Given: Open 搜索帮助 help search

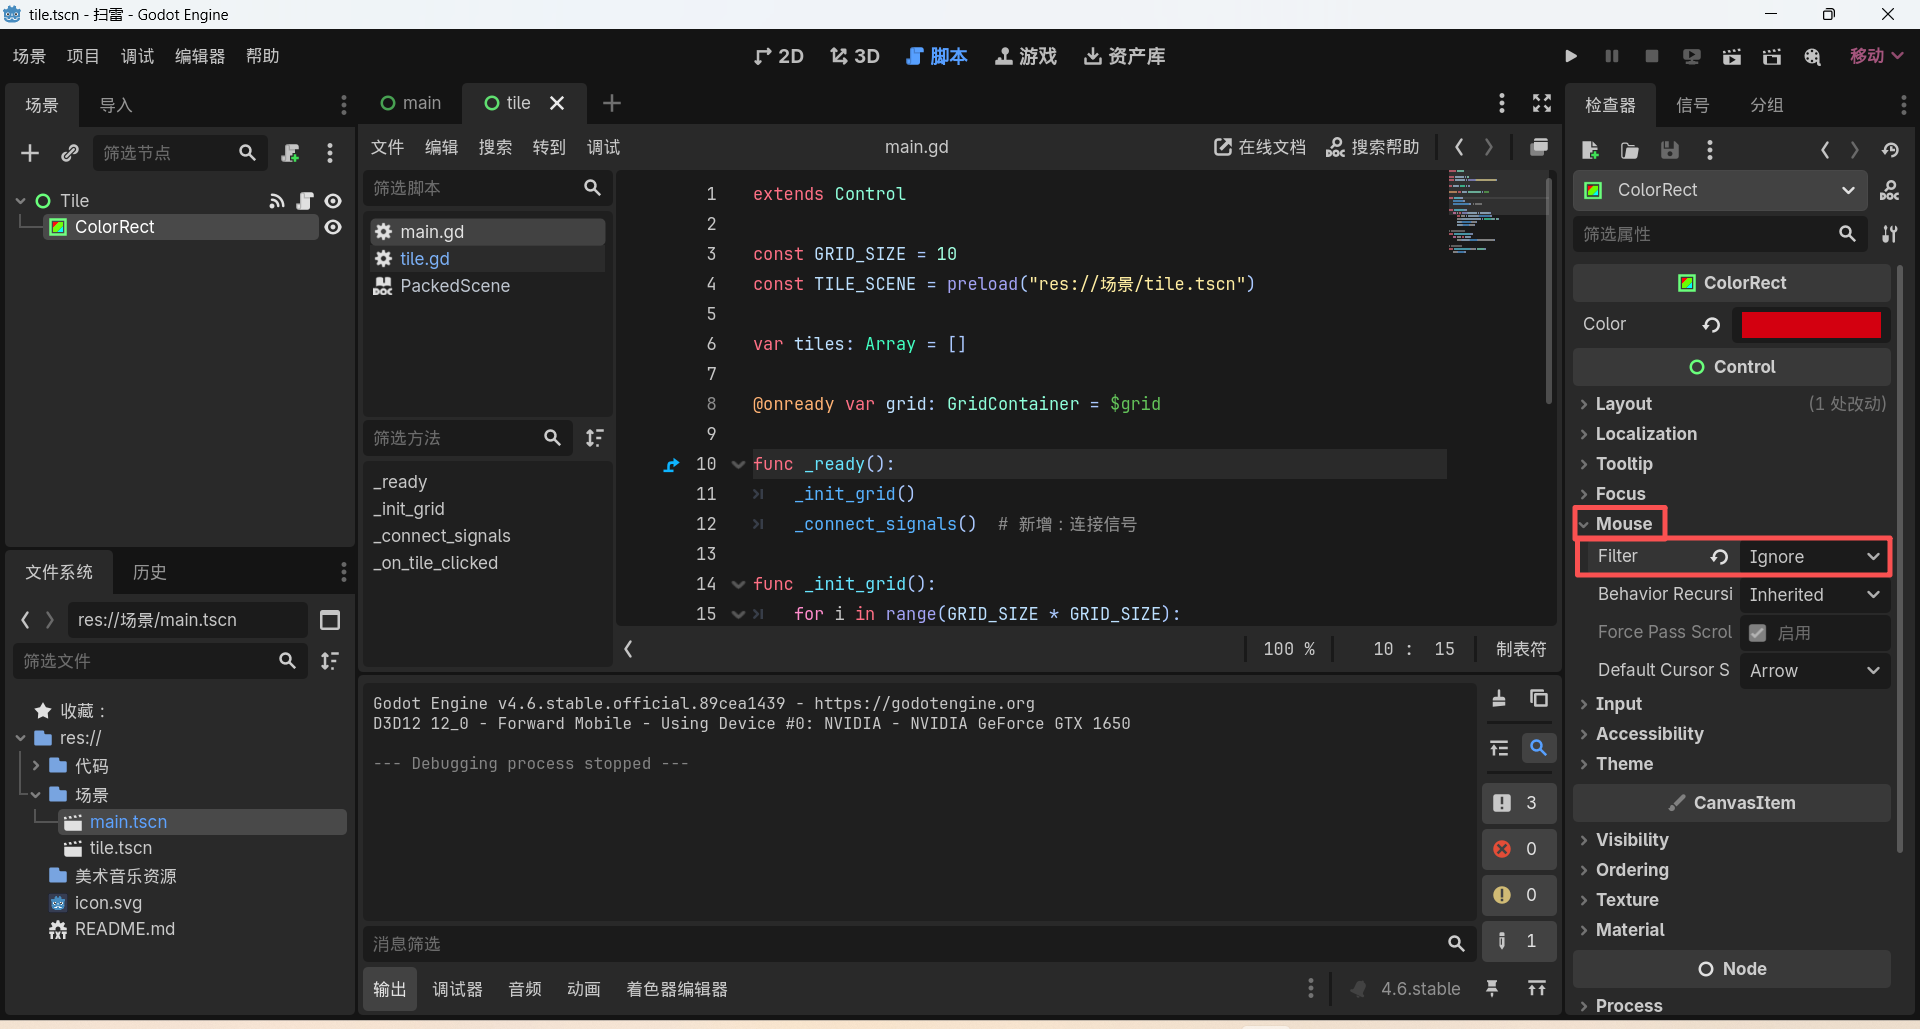Looking at the screenshot, I should pyautogui.click(x=1373, y=147).
